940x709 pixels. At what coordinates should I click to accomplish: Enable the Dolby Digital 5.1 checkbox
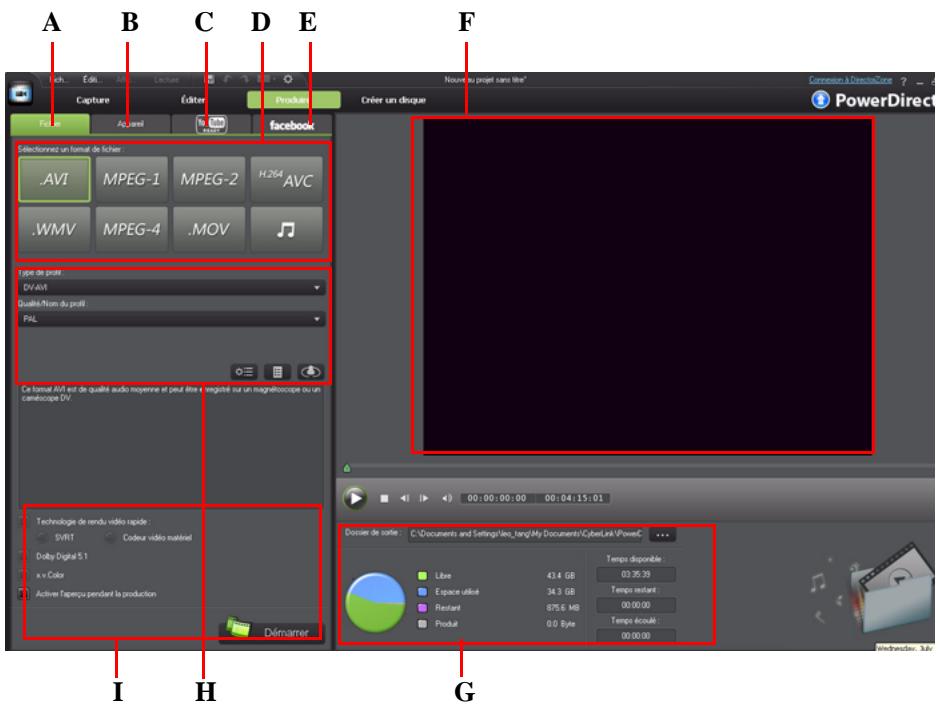23,556
